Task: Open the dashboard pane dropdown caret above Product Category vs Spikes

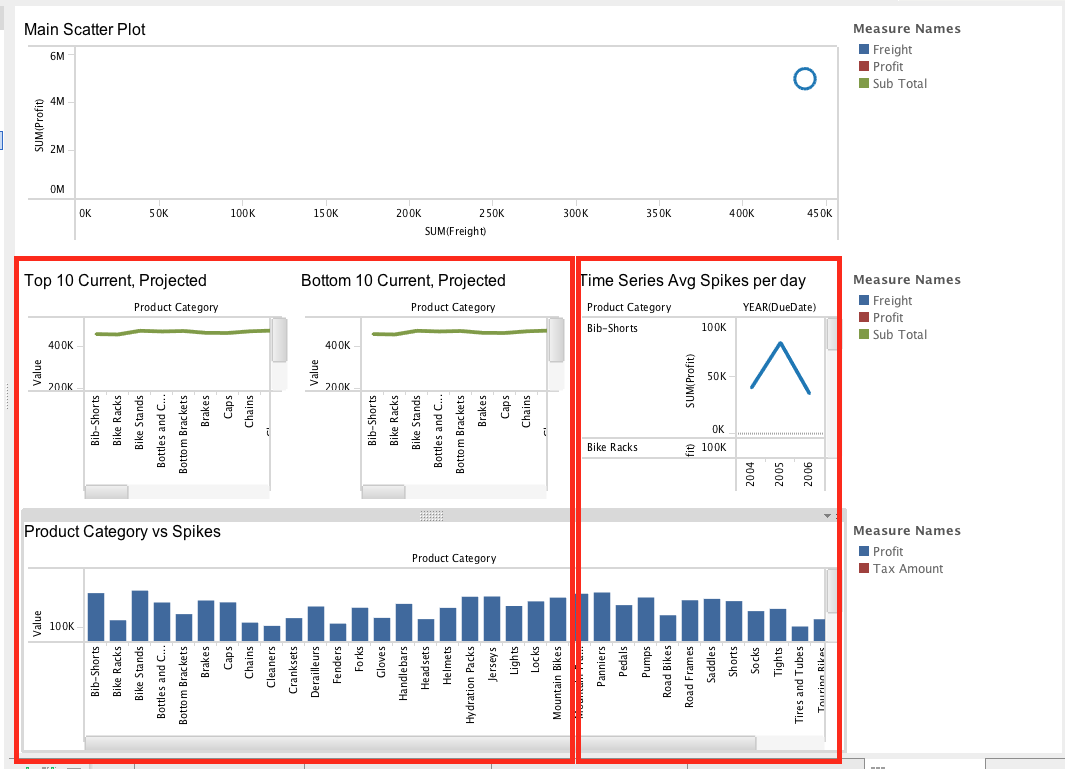Action: tap(827, 516)
